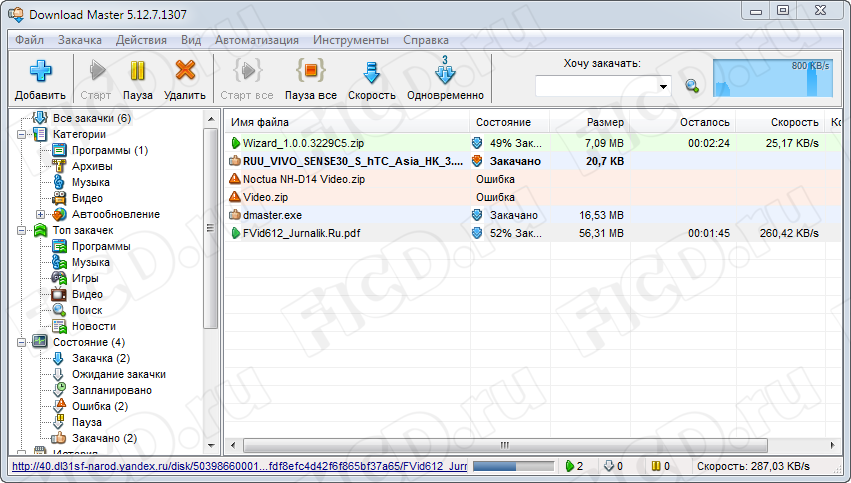This screenshot has height=483, width=851.
Task: Select Все закачки (6) in the tree
Action: (92, 118)
